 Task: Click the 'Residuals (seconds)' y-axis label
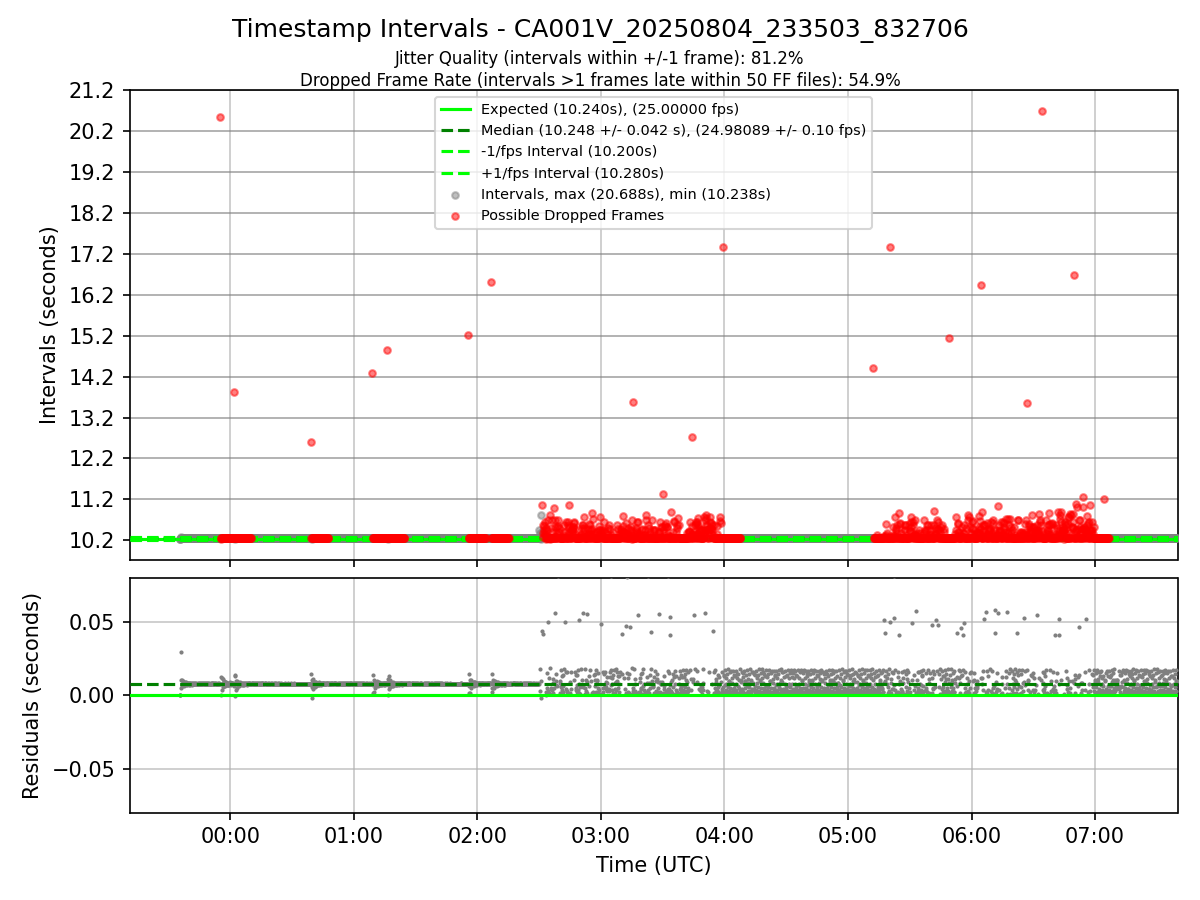point(31,696)
